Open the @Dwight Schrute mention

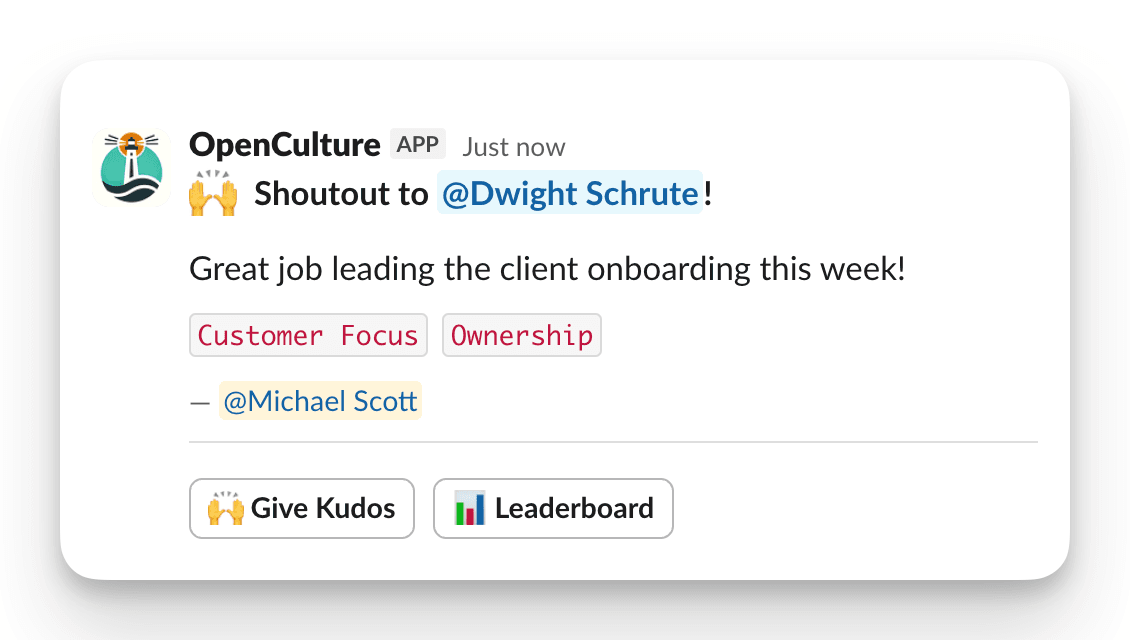[x=569, y=193]
